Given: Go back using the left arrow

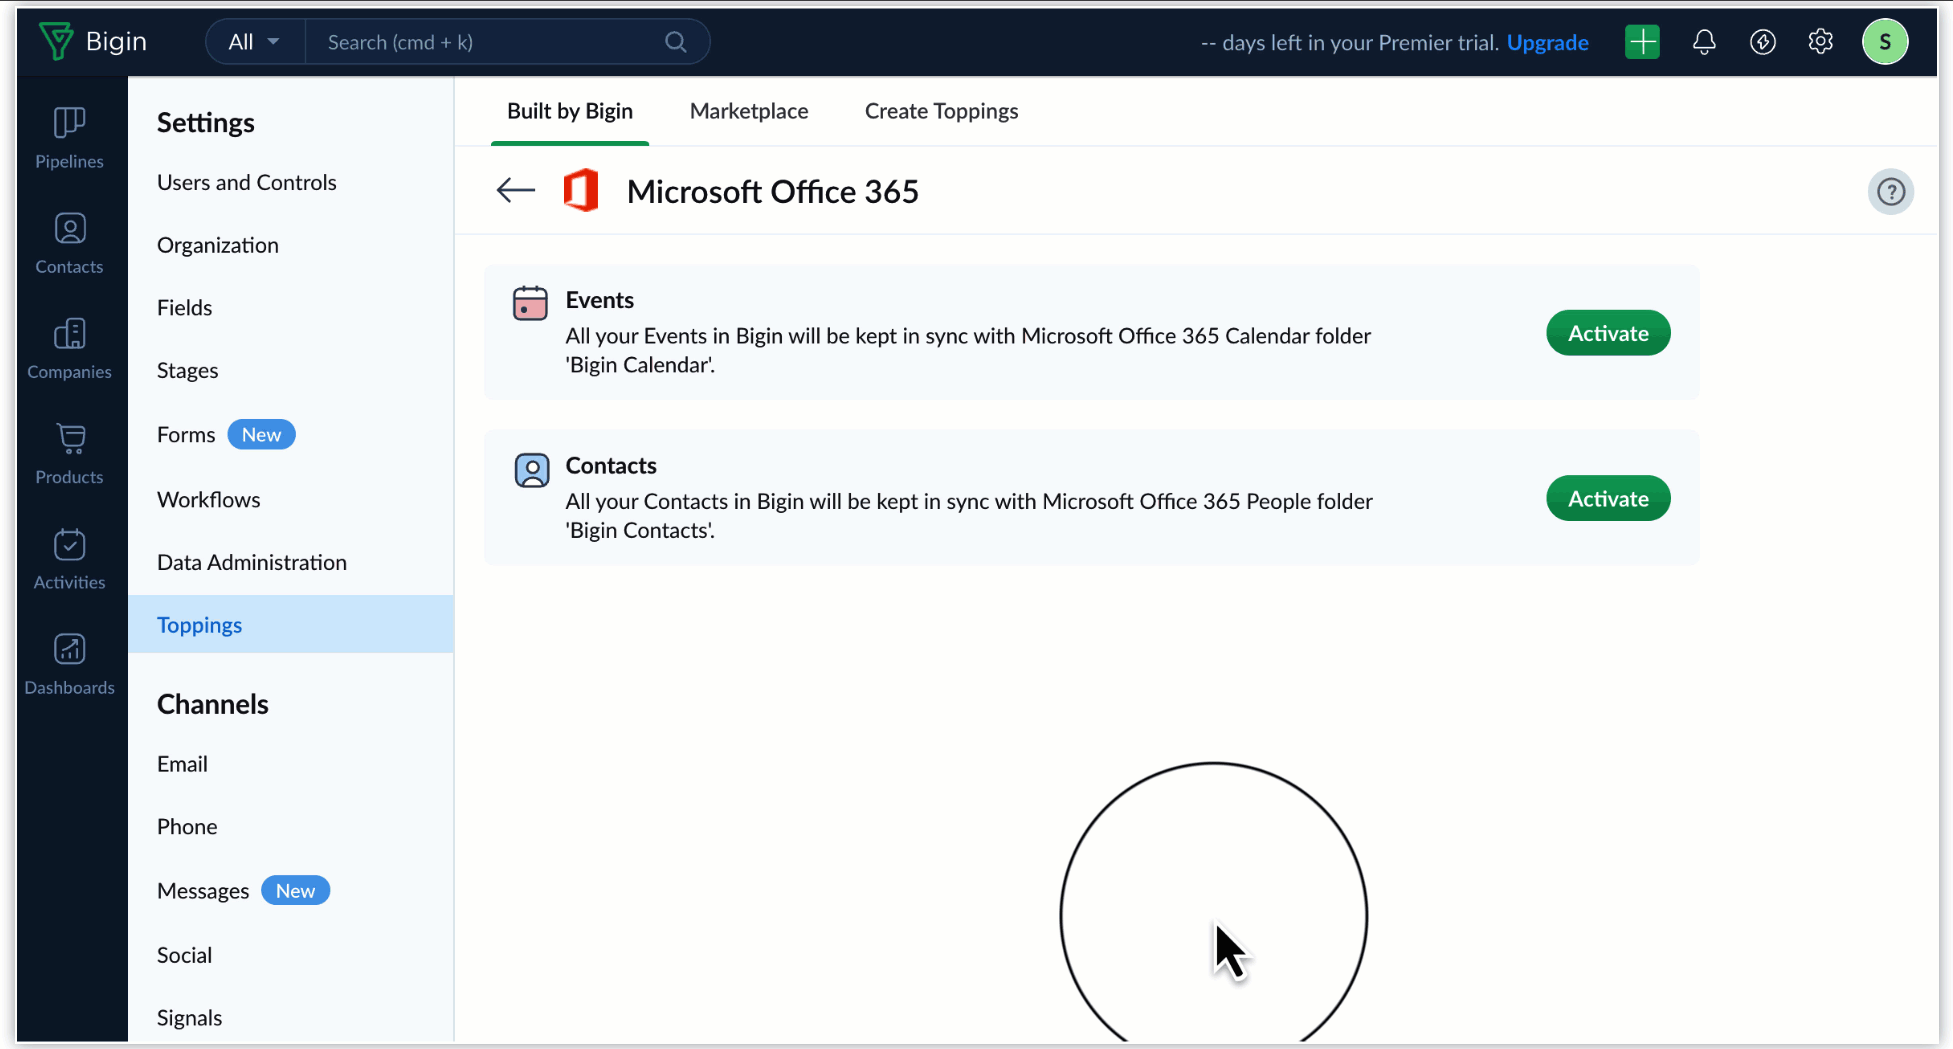Looking at the screenshot, I should coord(516,190).
